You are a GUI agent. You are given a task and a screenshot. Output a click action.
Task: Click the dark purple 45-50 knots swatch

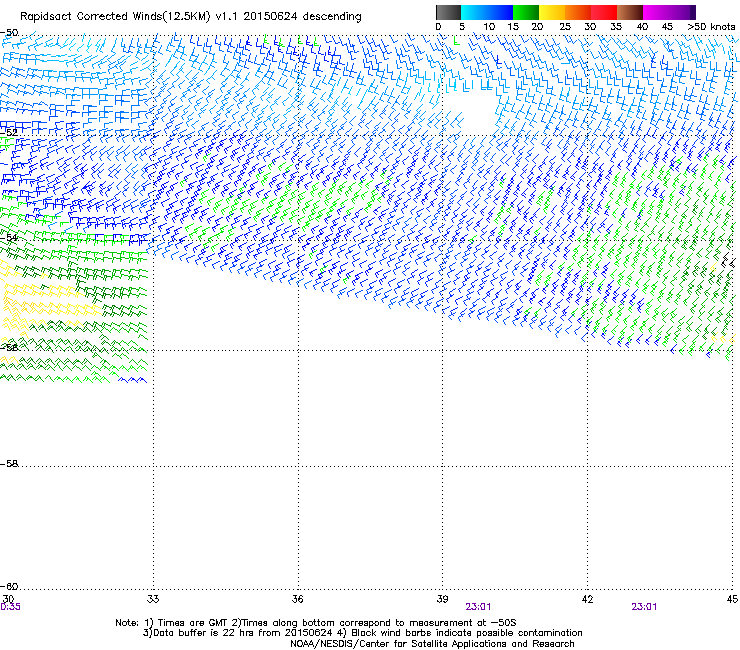pos(682,12)
